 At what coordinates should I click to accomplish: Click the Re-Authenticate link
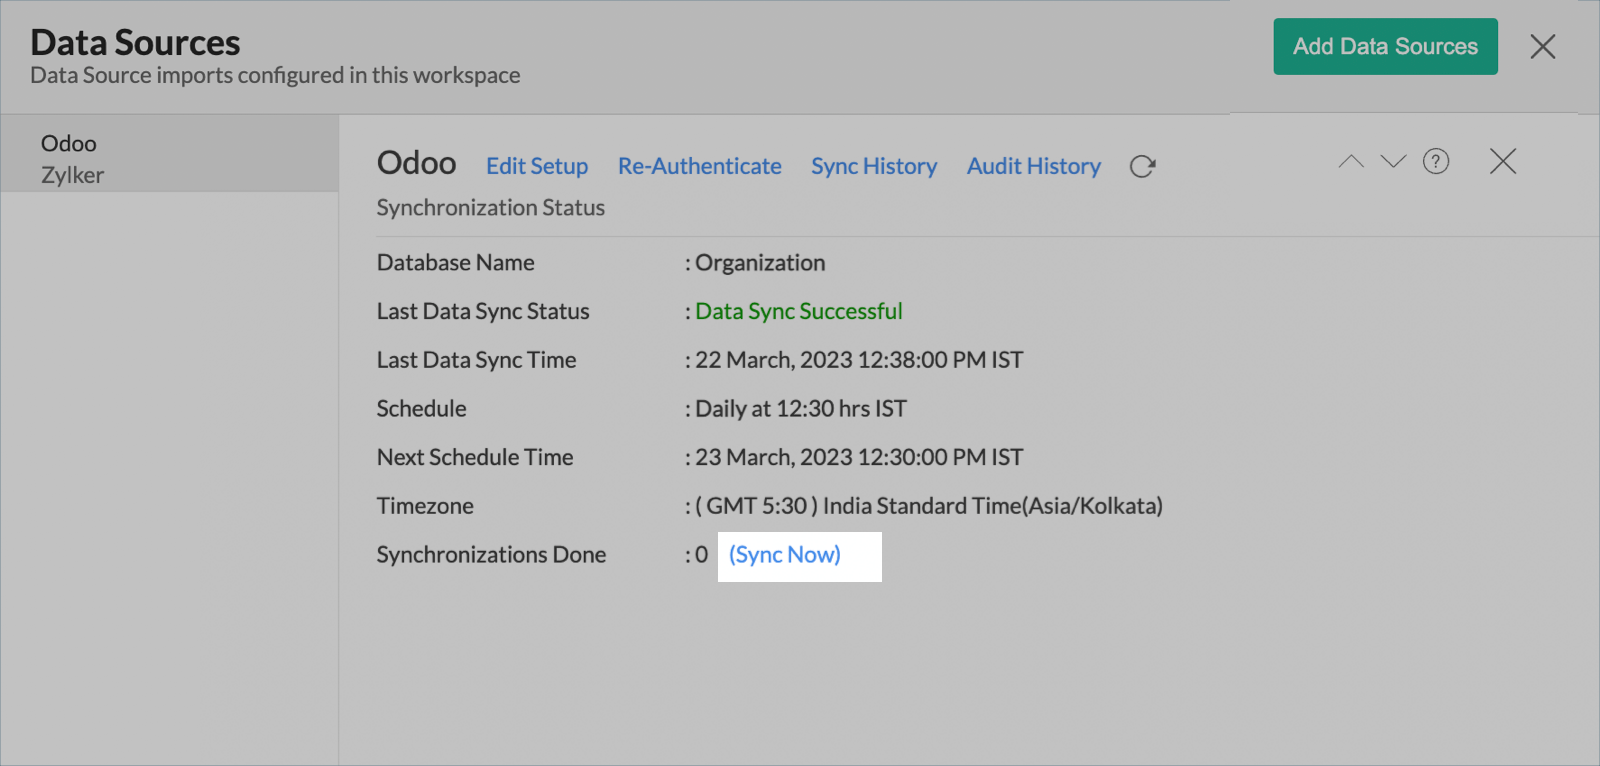tap(699, 167)
